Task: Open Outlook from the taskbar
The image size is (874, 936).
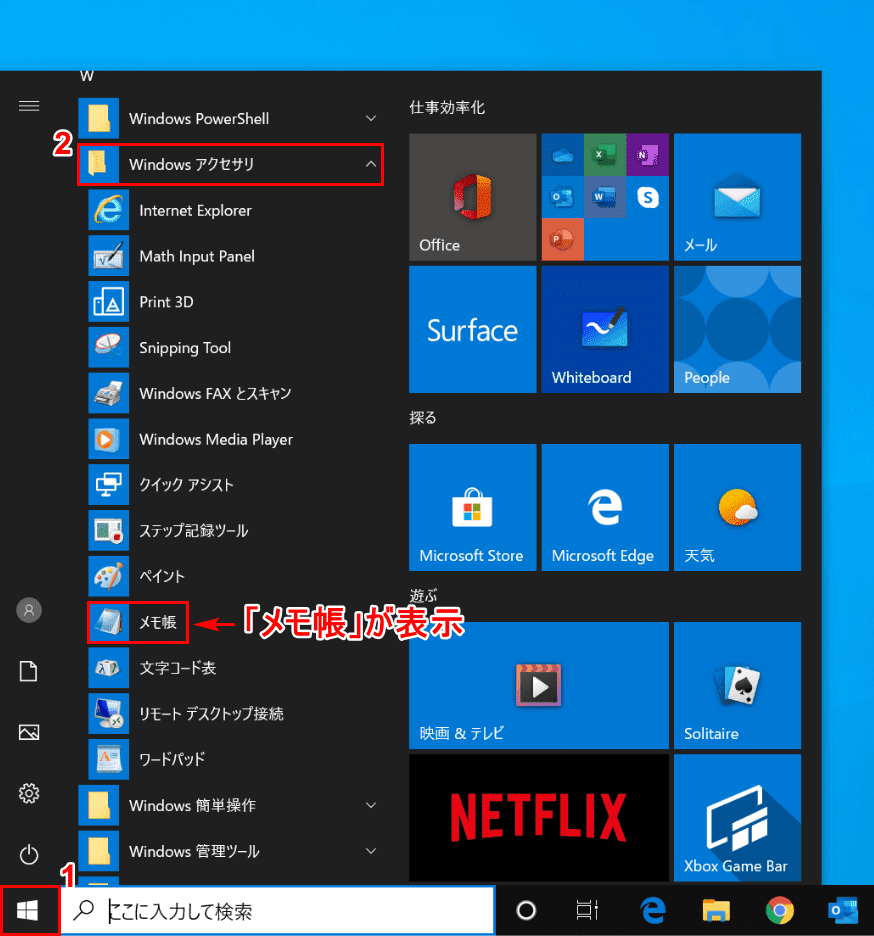Action: [x=843, y=910]
